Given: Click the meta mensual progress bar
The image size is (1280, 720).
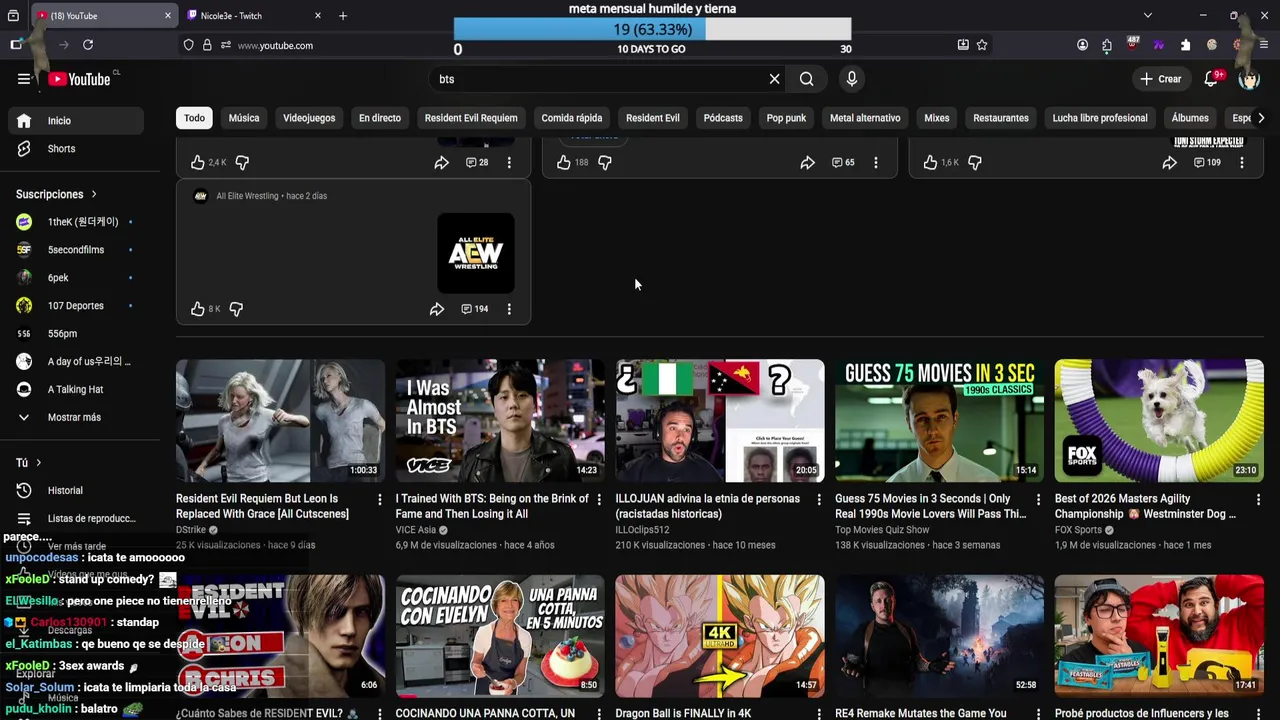Looking at the screenshot, I should click(x=652, y=30).
